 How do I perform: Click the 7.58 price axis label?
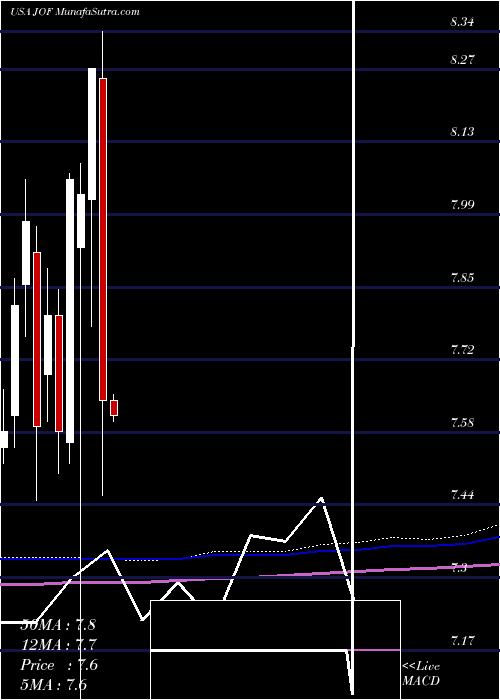462,422
